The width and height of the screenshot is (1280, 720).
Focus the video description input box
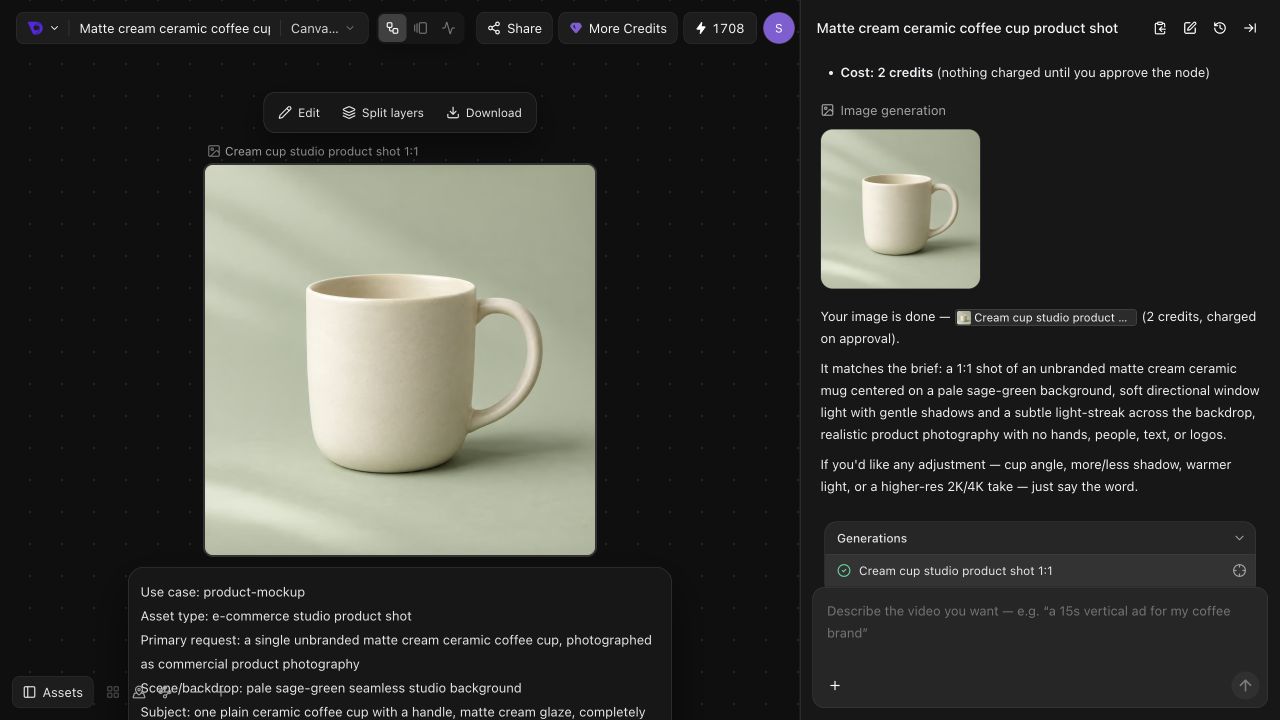point(1040,622)
